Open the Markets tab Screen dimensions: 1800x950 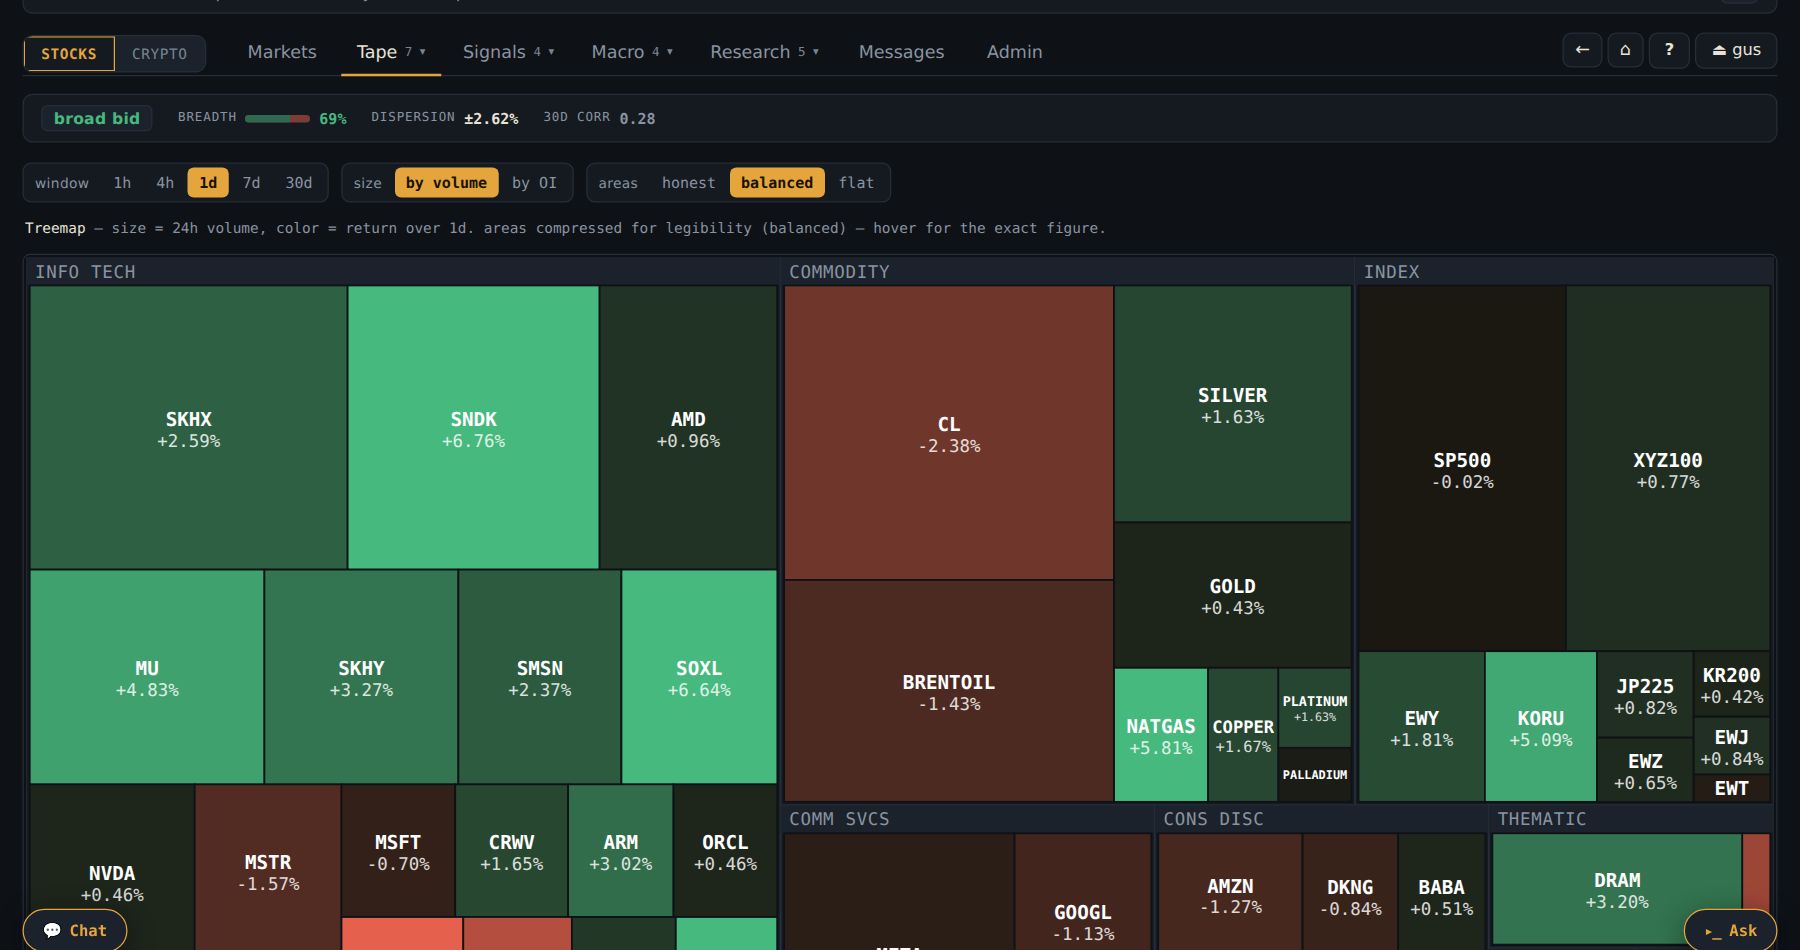[282, 52]
